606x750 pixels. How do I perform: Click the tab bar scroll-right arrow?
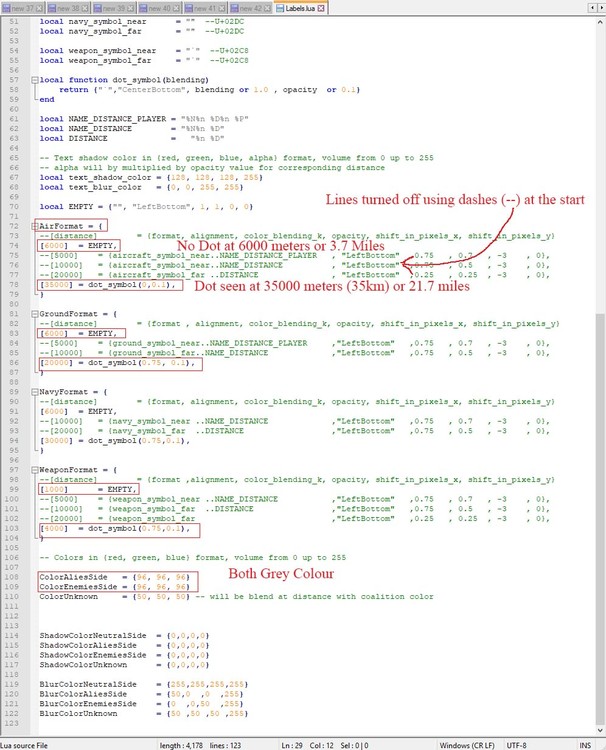click(600, 8)
